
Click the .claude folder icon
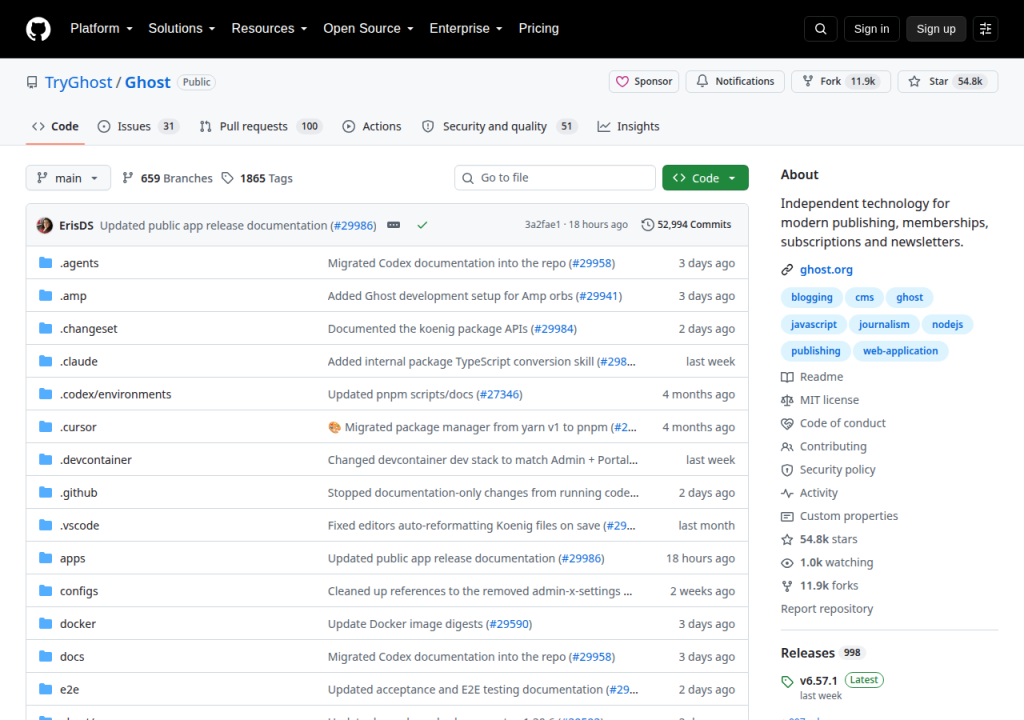(x=45, y=361)
